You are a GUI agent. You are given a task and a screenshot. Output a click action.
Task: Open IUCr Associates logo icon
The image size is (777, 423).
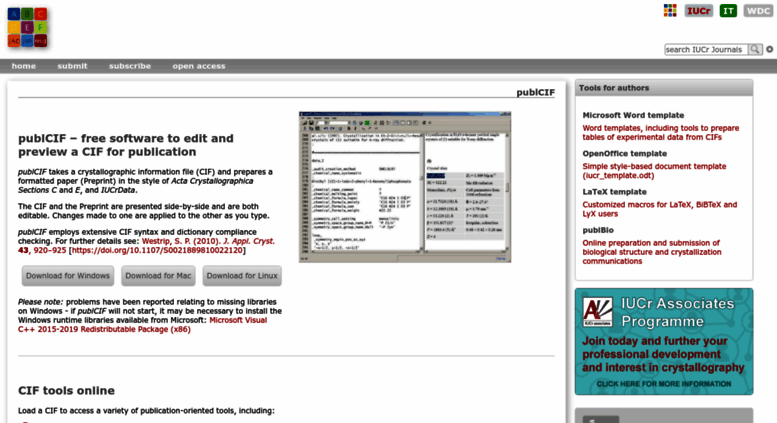[x=597, y=312]
